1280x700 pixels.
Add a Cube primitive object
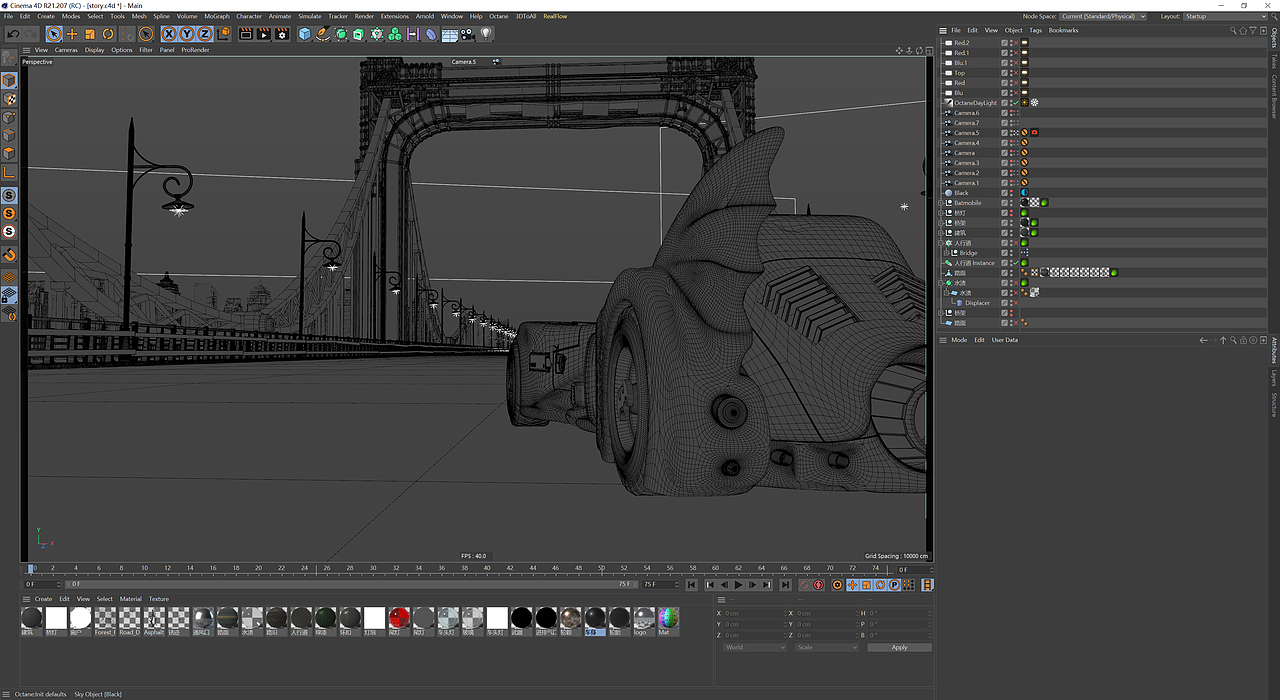tap(305, 34)
